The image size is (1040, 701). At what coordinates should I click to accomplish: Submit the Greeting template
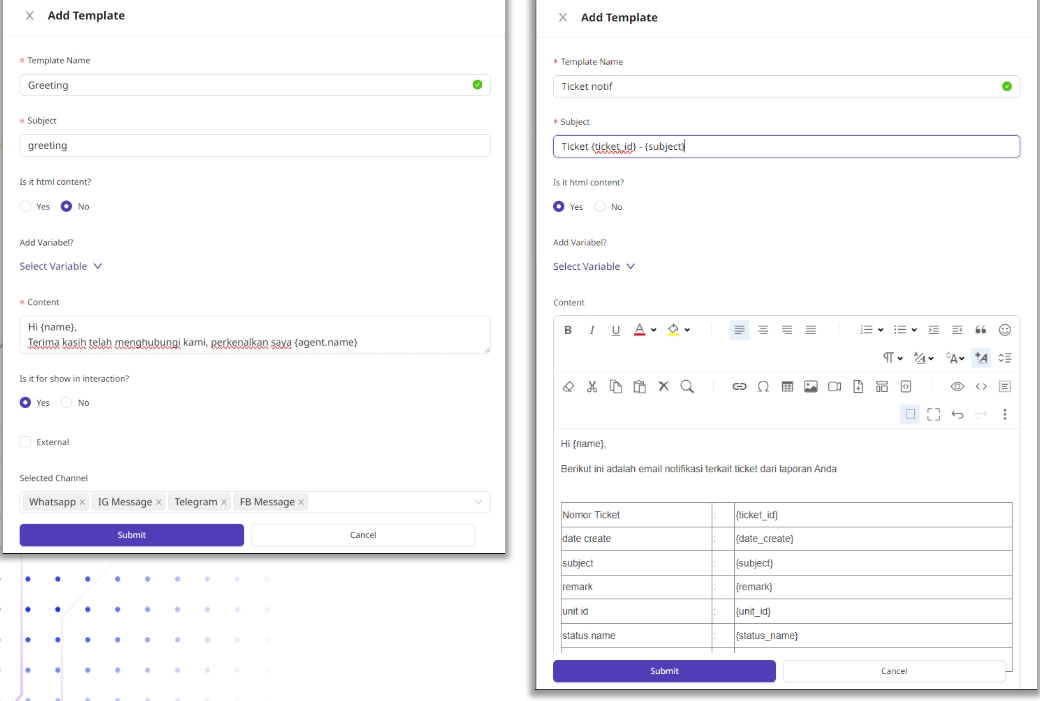click(x=131, y=535)
